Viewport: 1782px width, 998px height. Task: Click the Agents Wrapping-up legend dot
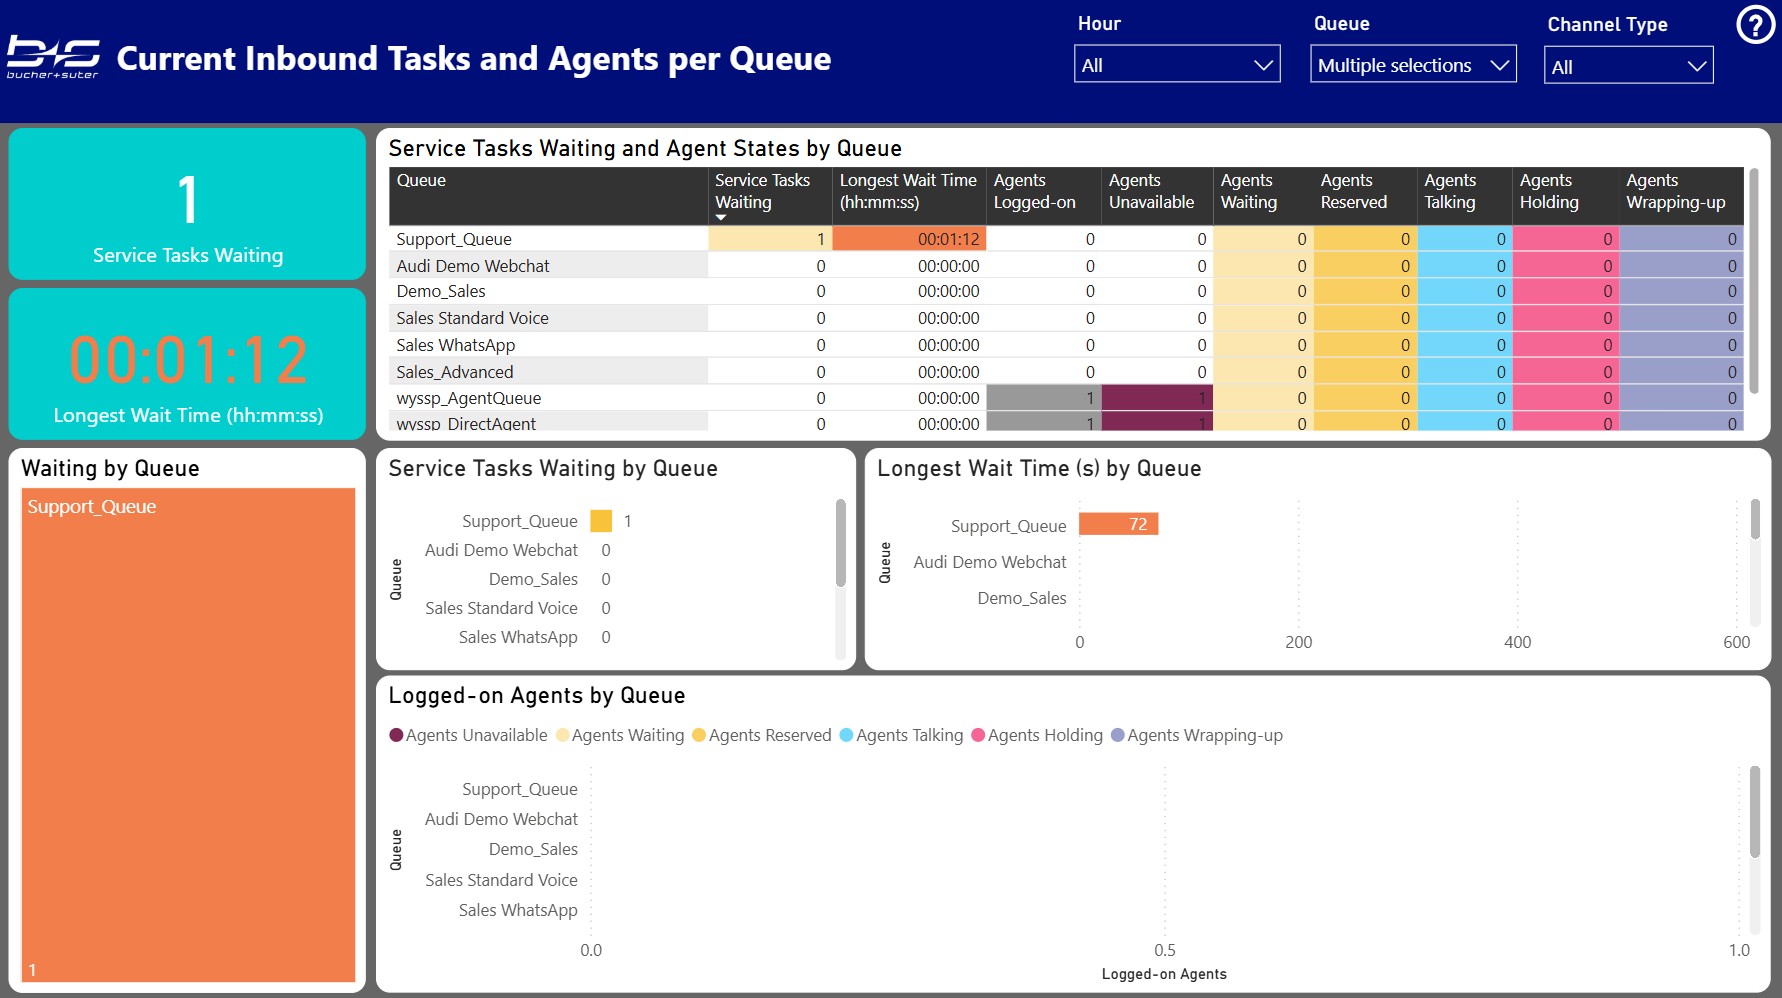[x=1117, y=735]
